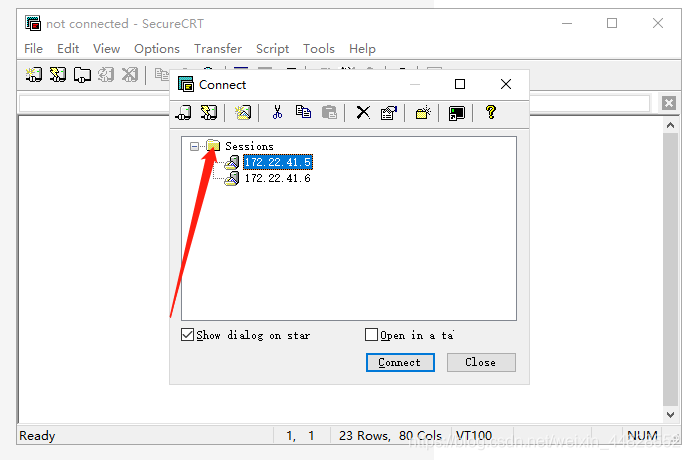Minimize the SecureCRT main window
The height and width of the screenshot is (460, 690).
tap(567, 23)
